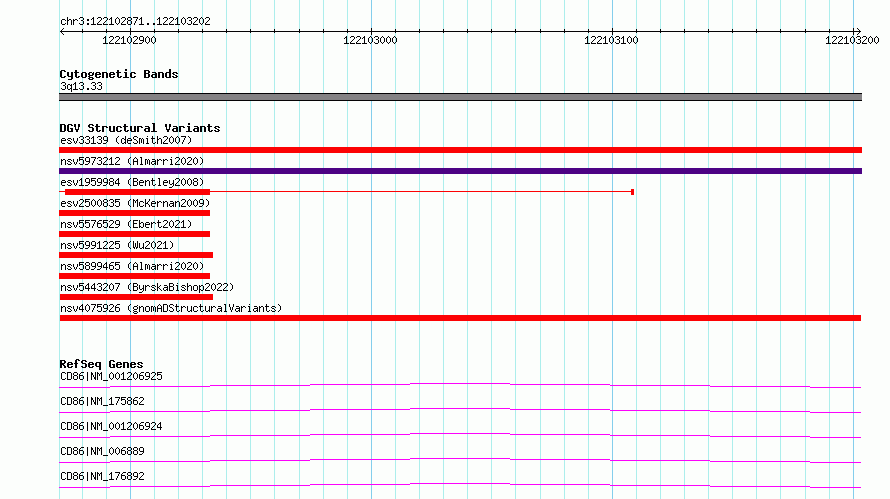Click the right arrow end of the ruler
Viewport: 890px width, 499px height.
point(858,31)
